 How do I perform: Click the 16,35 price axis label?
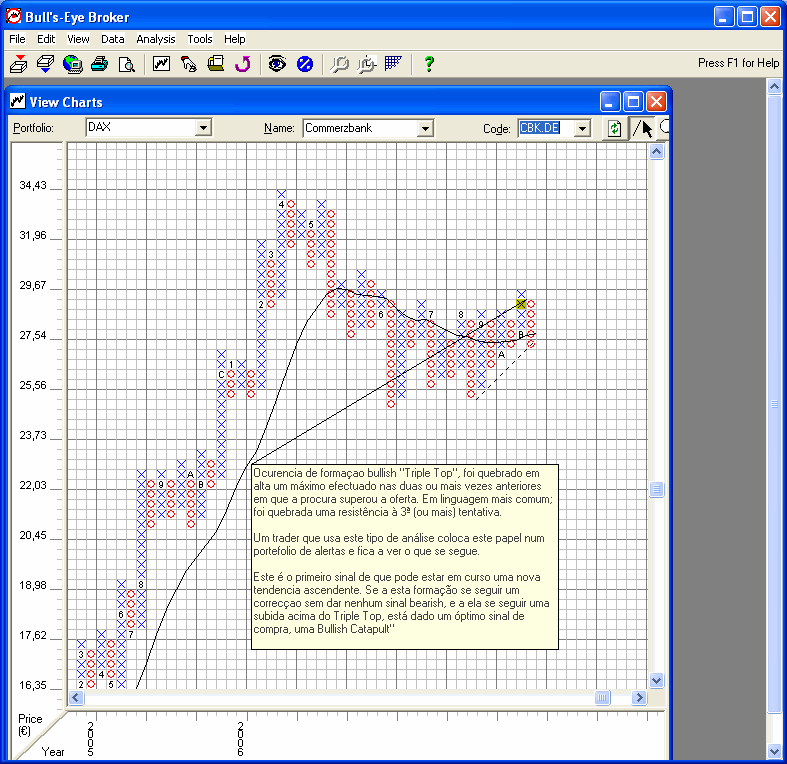pos(33,685)
